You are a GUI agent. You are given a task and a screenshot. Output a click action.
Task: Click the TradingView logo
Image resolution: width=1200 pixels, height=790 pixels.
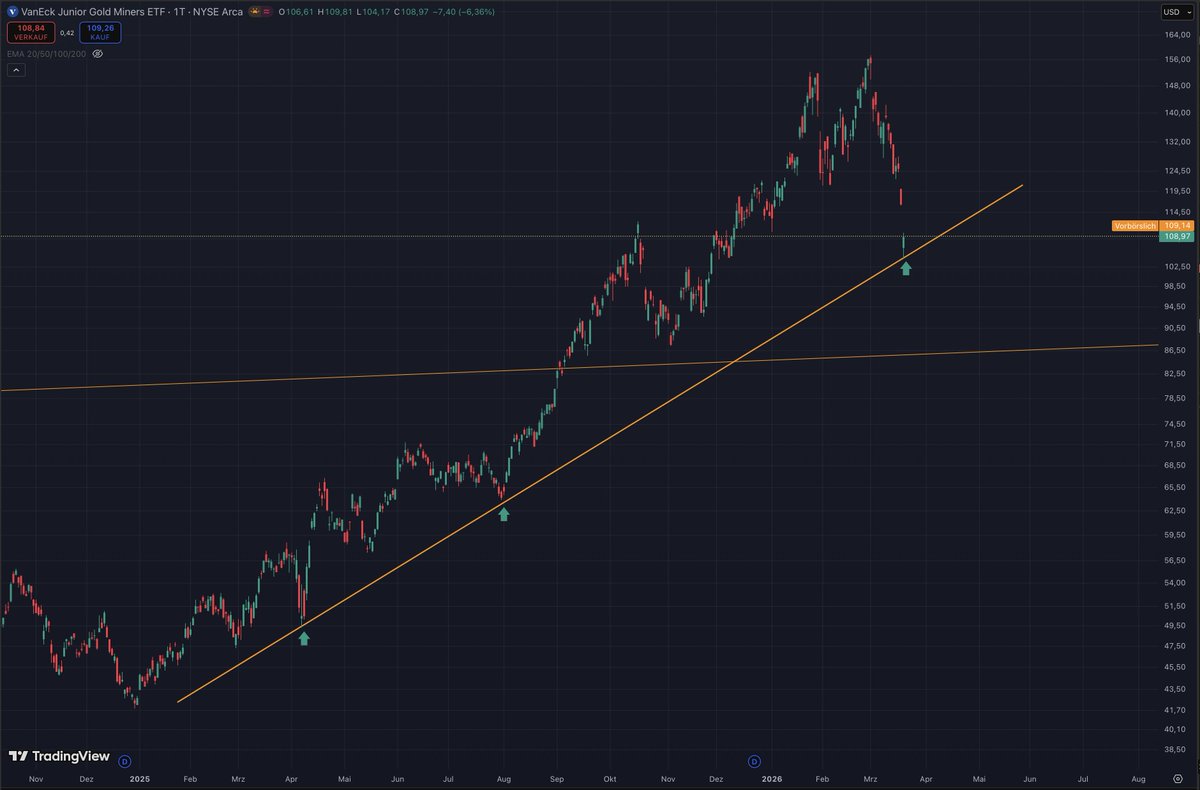pos(59,756)
